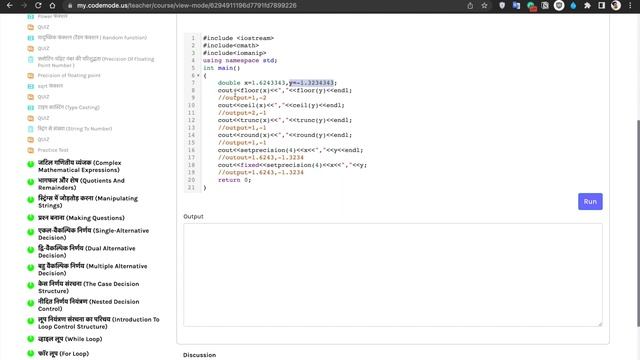
Task: Collapse the code fold arrow at line 6
Action: click(x=198, y=76)
